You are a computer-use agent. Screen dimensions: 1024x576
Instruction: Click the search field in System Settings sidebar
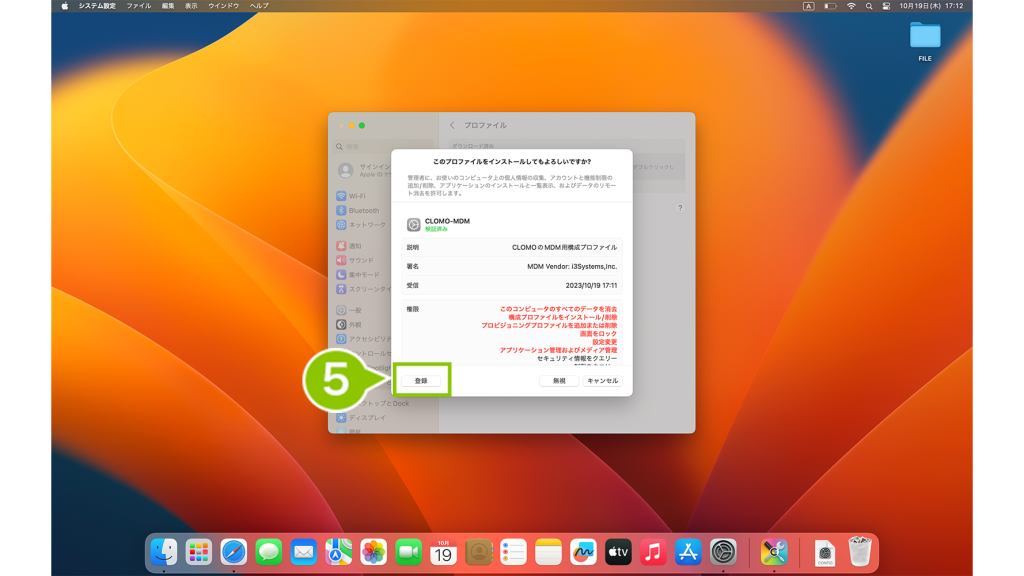pyautogui.click(x=384, y=146)
